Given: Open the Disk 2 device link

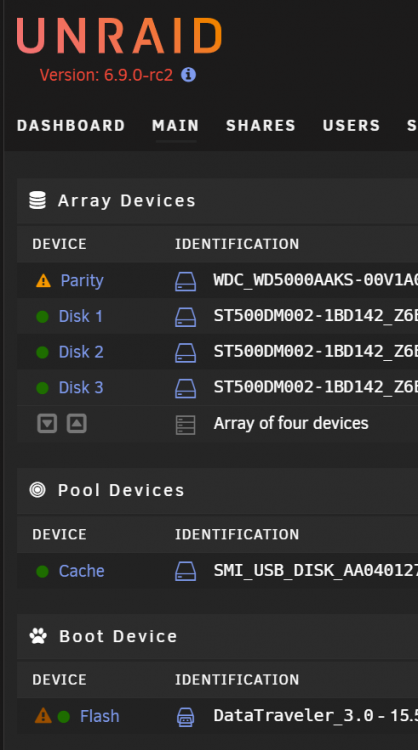Looking at the screenshot, I should point(81,352).
